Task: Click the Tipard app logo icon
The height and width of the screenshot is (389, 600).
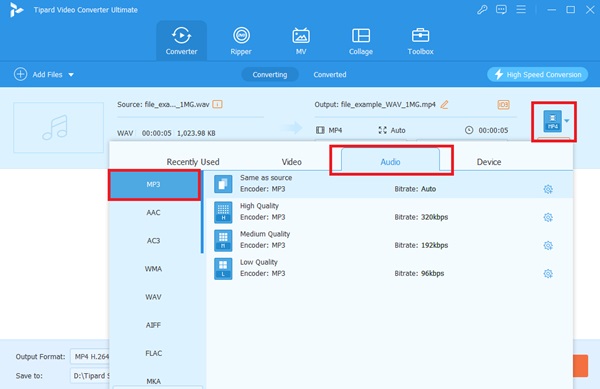Action: tap(16, 10)
